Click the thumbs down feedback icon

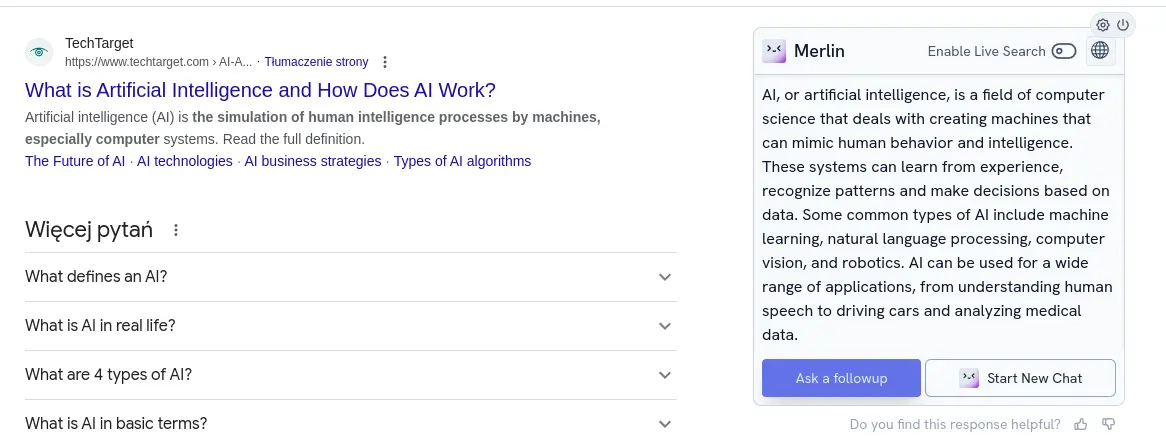pos(1109,424)
